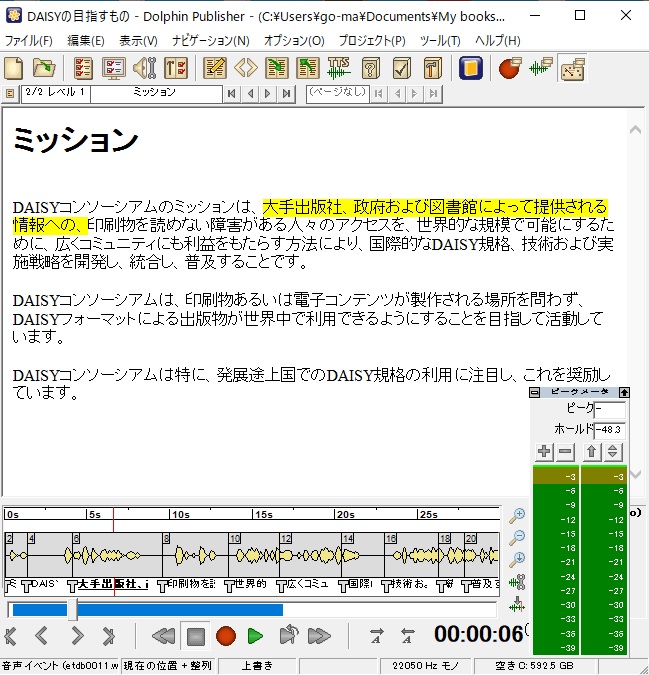Go to next heading arrow
Image resolution: width=649 pixels, height=675 pixels.
[268, 93]
